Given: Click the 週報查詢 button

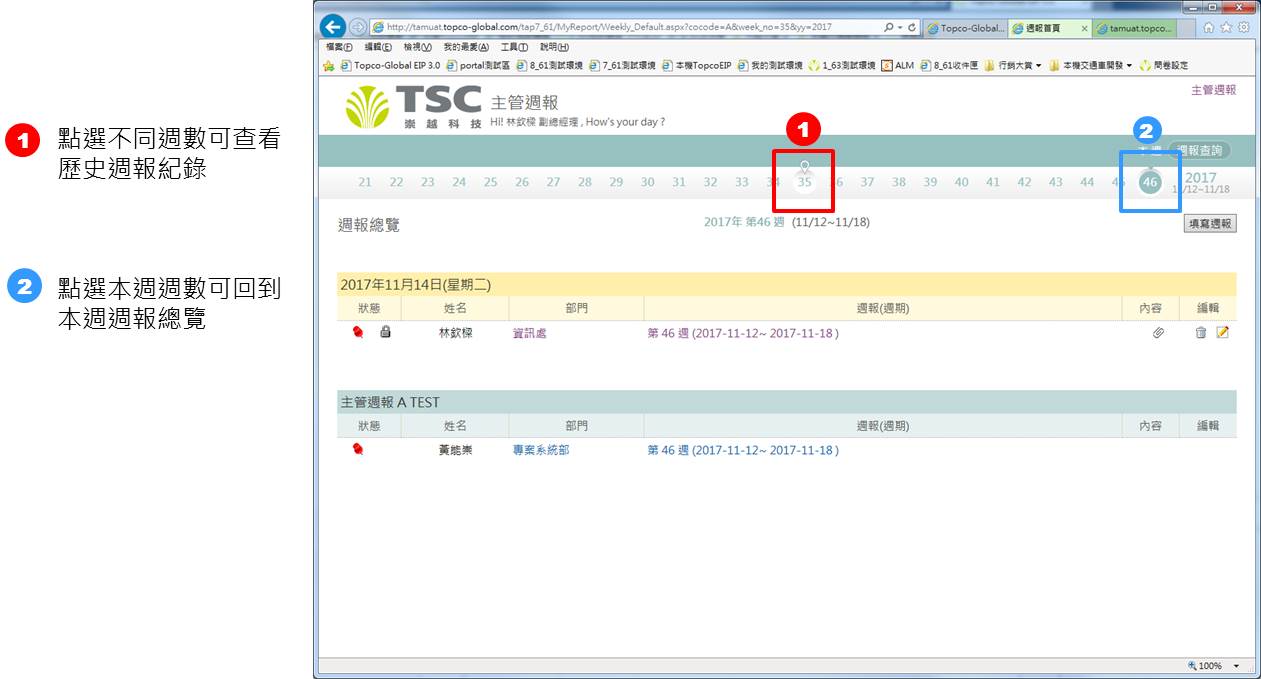Looking at the screenshot, I should 1200,151.
